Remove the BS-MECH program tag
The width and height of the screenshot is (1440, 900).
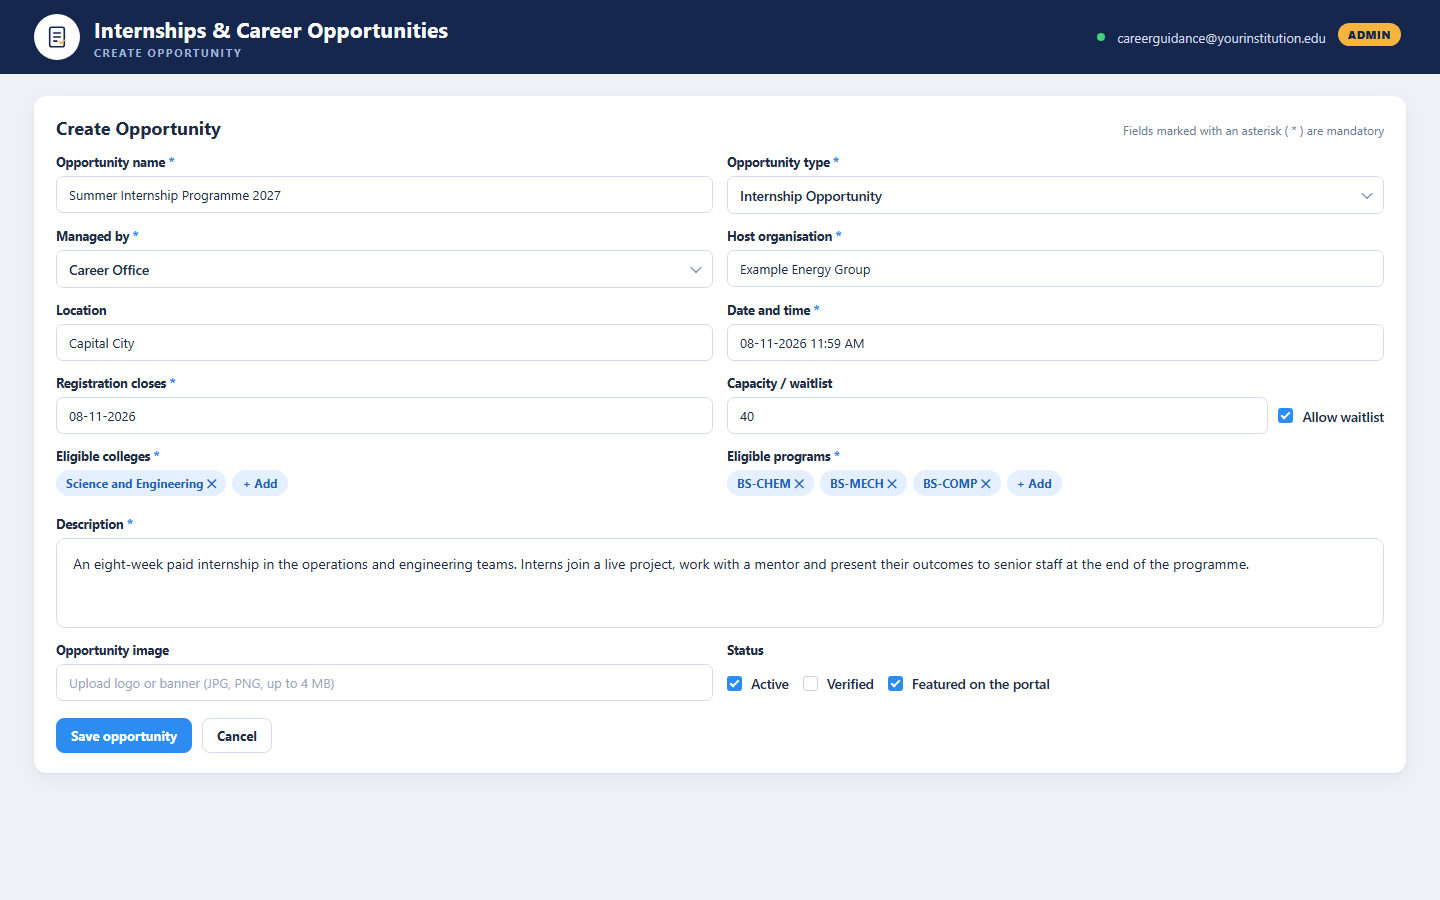pyautogui.click(x=892, y=484)
